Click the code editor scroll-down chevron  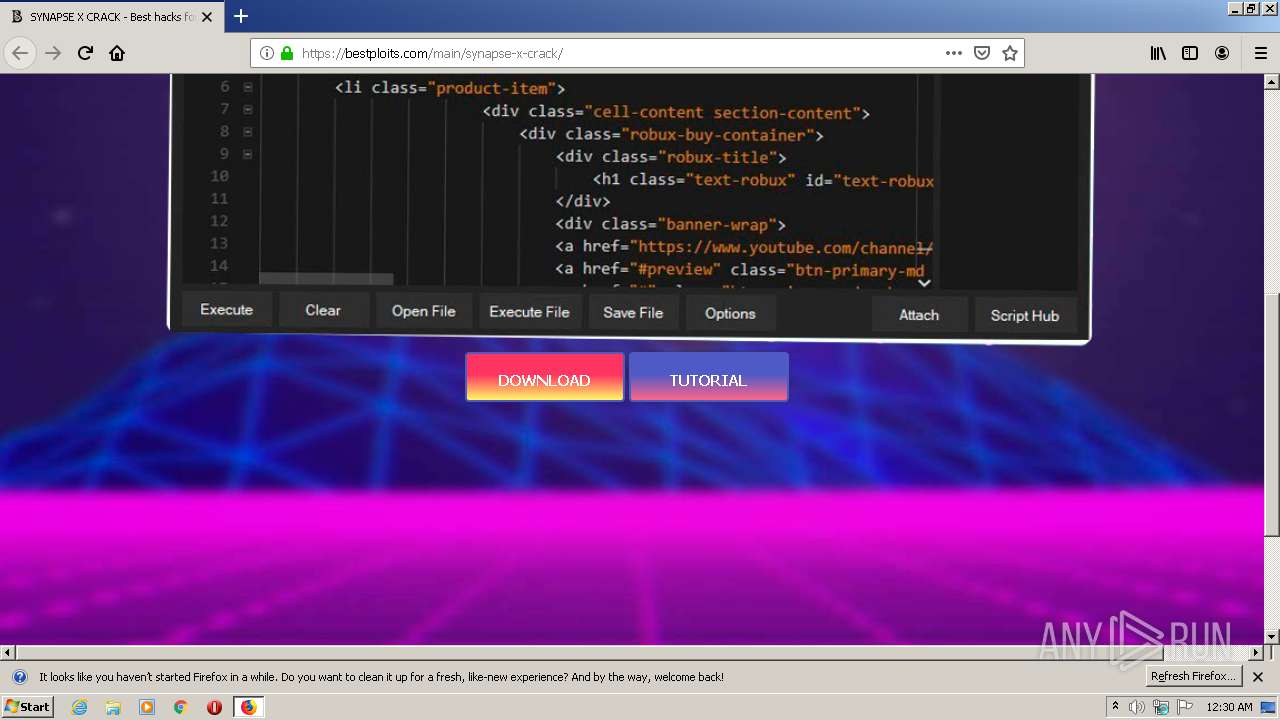924,284
